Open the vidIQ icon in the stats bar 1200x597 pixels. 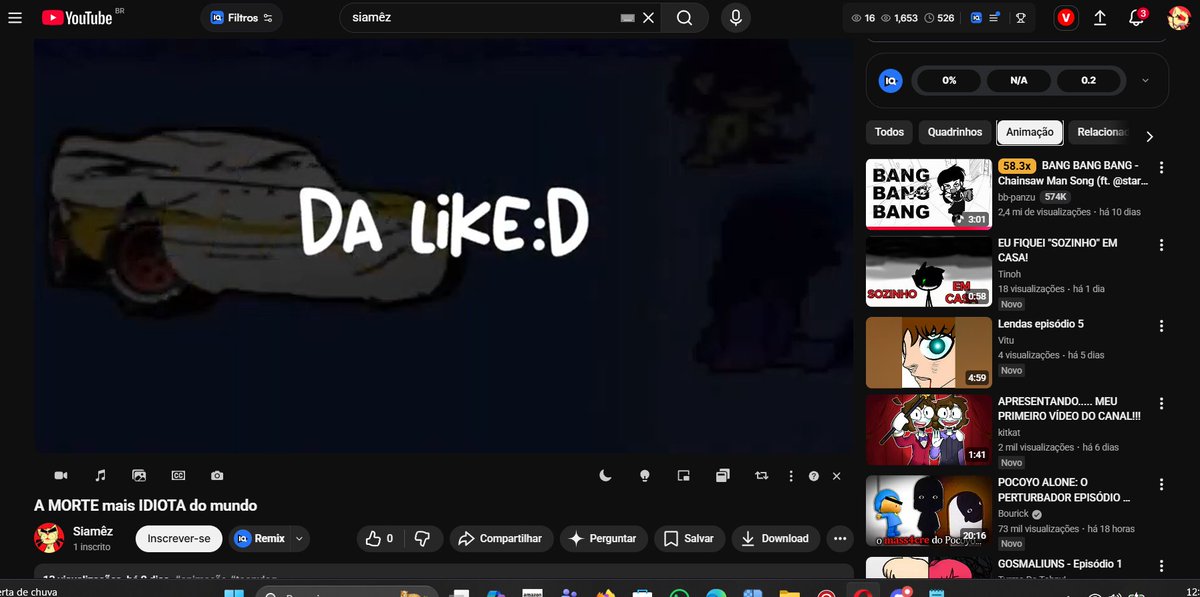(977, 18)
